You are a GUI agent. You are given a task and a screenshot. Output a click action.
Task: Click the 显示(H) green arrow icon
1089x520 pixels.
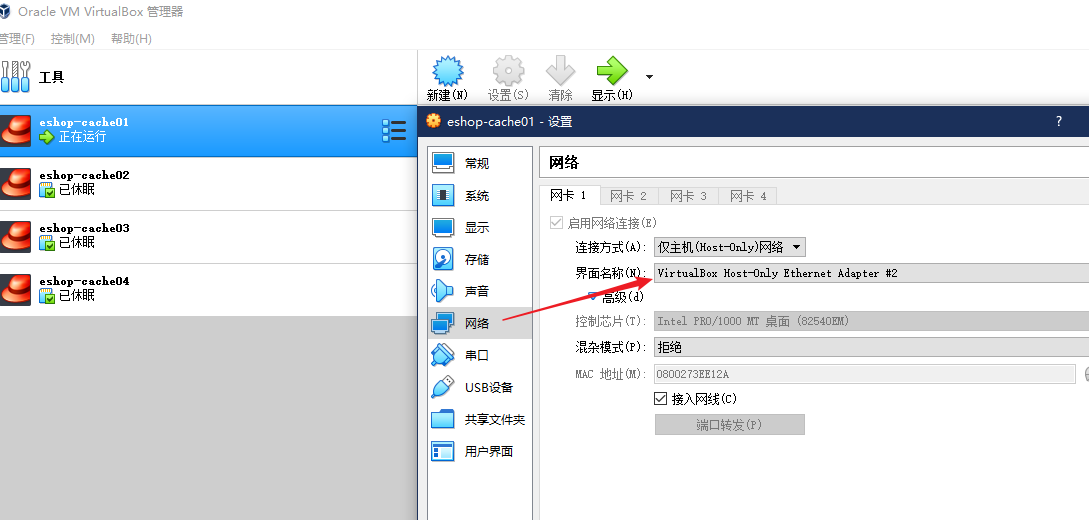pyautogui.click(x=612, y=72)
